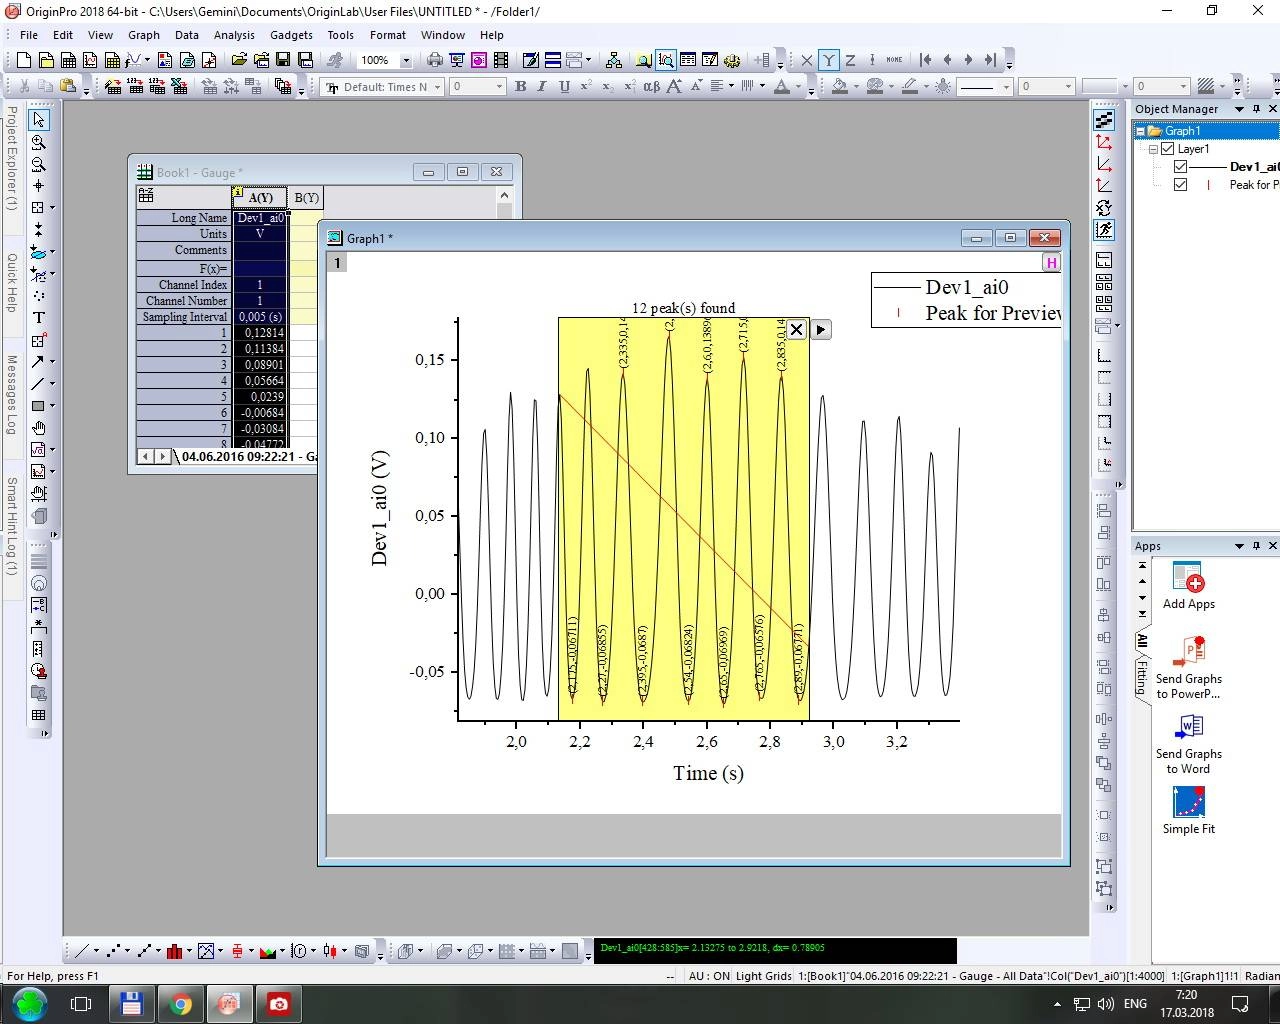Select the Pointer tool
The image size is (1280, 1024).
coord(39,120)
